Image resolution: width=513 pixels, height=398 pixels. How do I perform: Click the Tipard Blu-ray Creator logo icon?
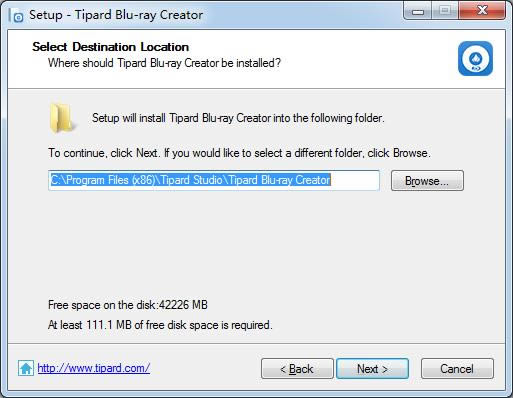(x=475, y=59)
